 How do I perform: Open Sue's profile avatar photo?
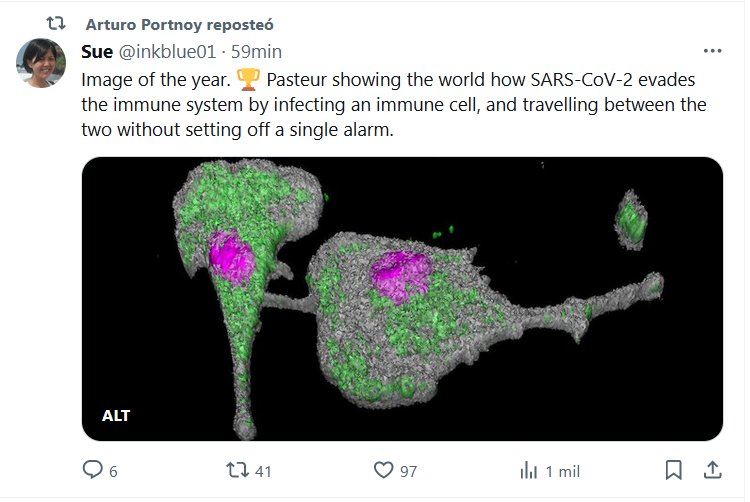41,64
